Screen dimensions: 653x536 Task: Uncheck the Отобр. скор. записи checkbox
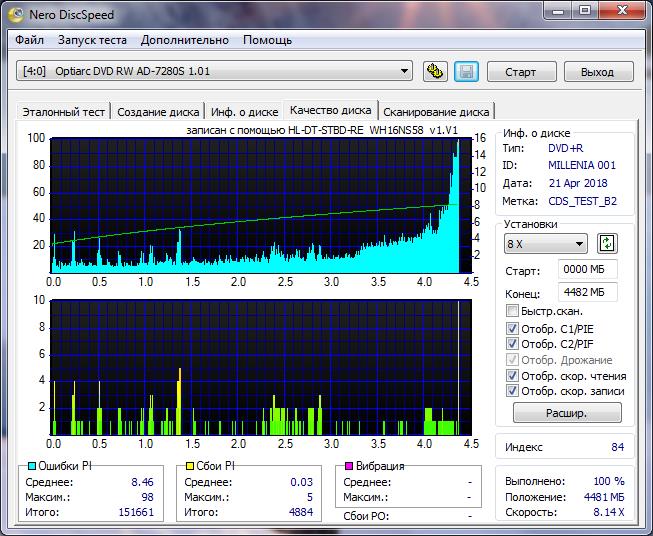(x=513, y=391)
